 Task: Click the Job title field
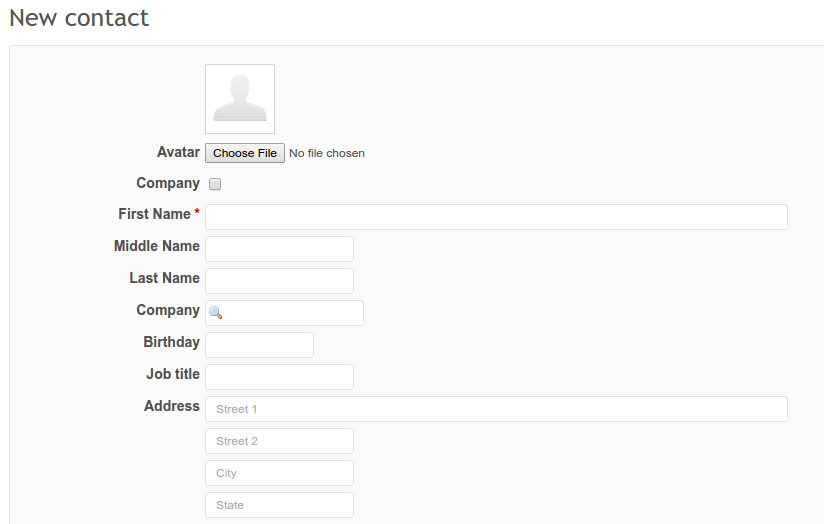(279, 377)
